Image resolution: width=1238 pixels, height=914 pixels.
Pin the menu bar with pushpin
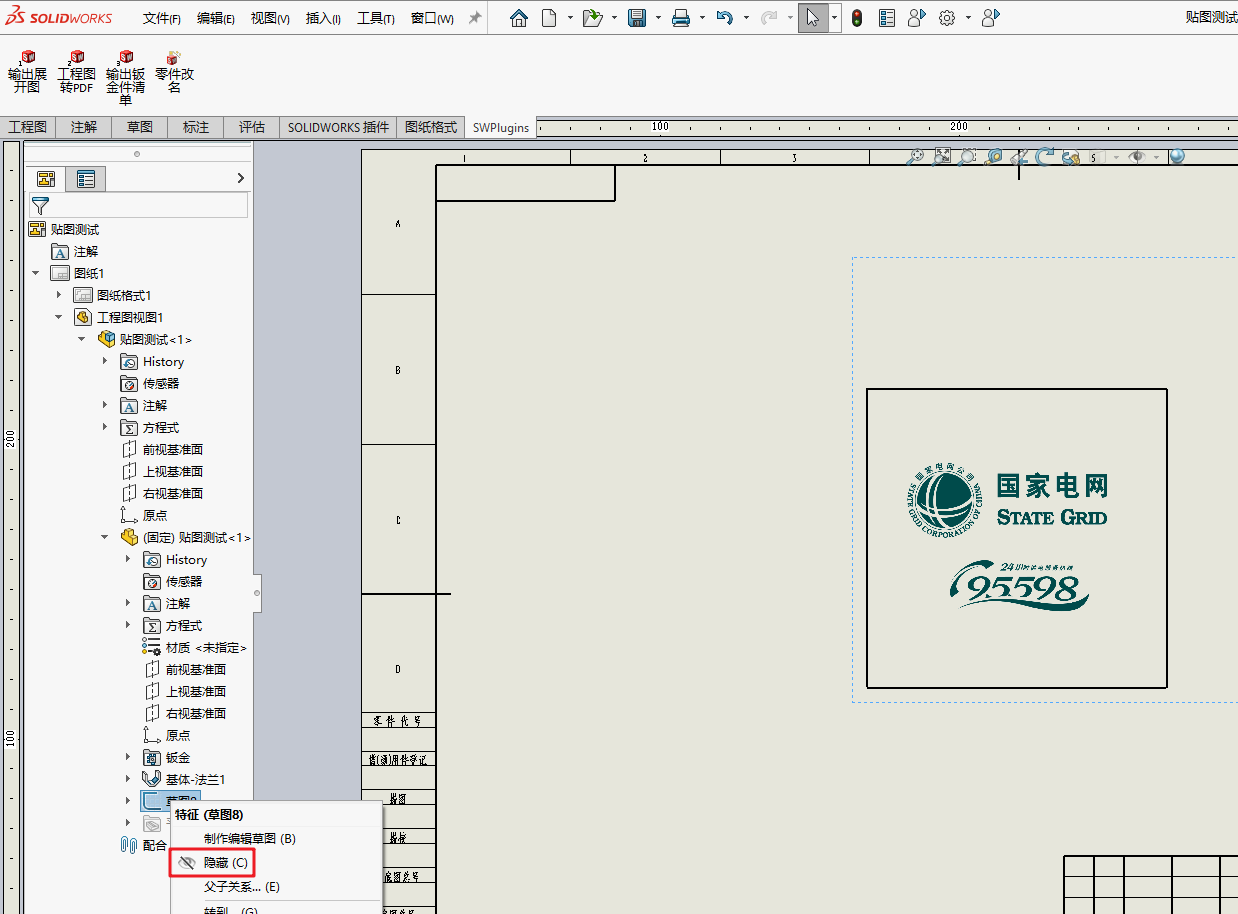coord(475,18)
